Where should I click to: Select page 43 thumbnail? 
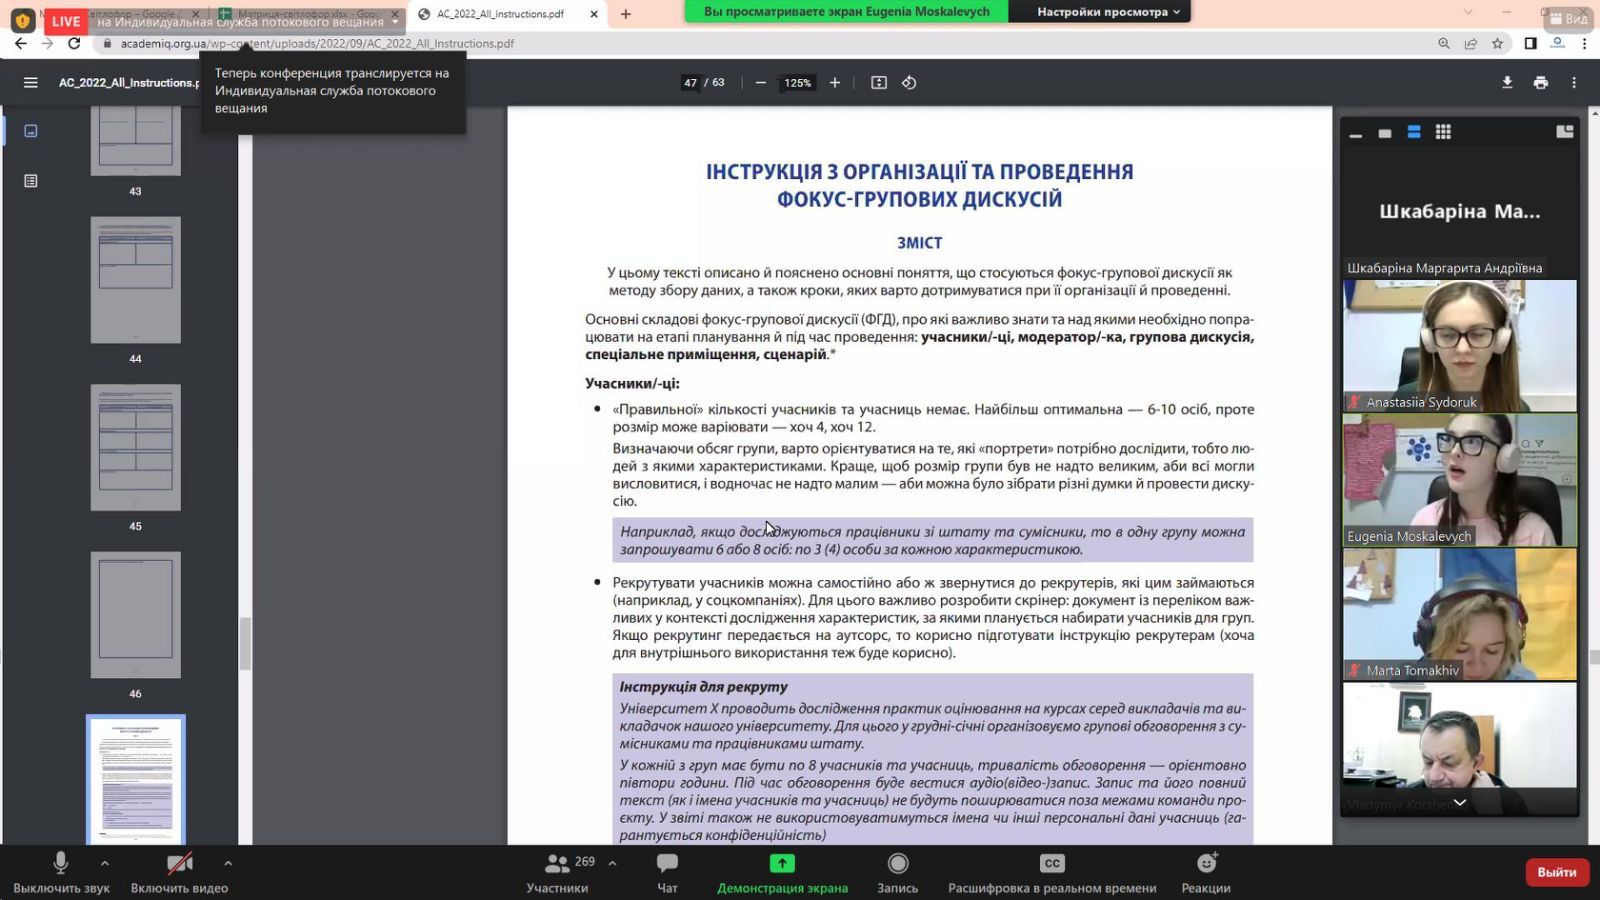136,140
